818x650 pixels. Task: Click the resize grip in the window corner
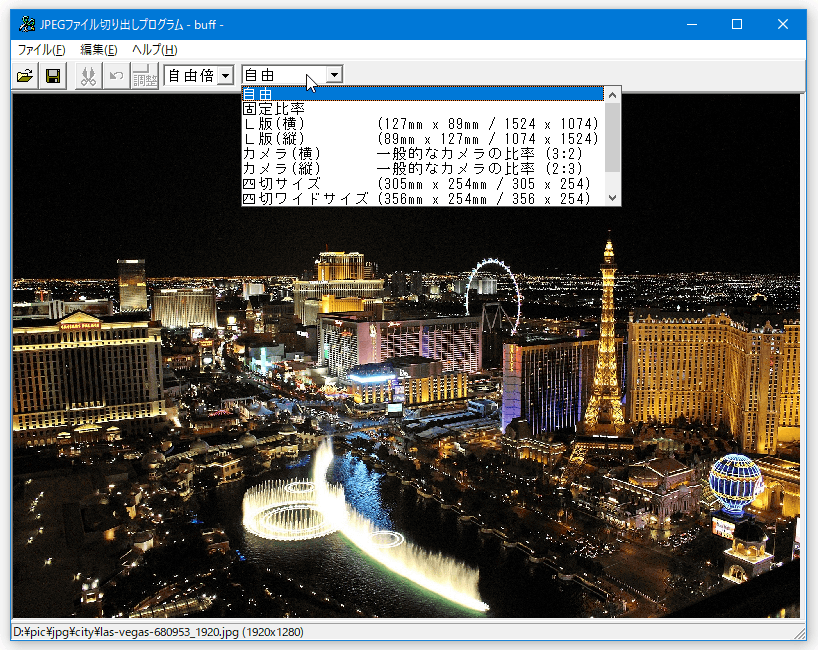click(799, 633)
